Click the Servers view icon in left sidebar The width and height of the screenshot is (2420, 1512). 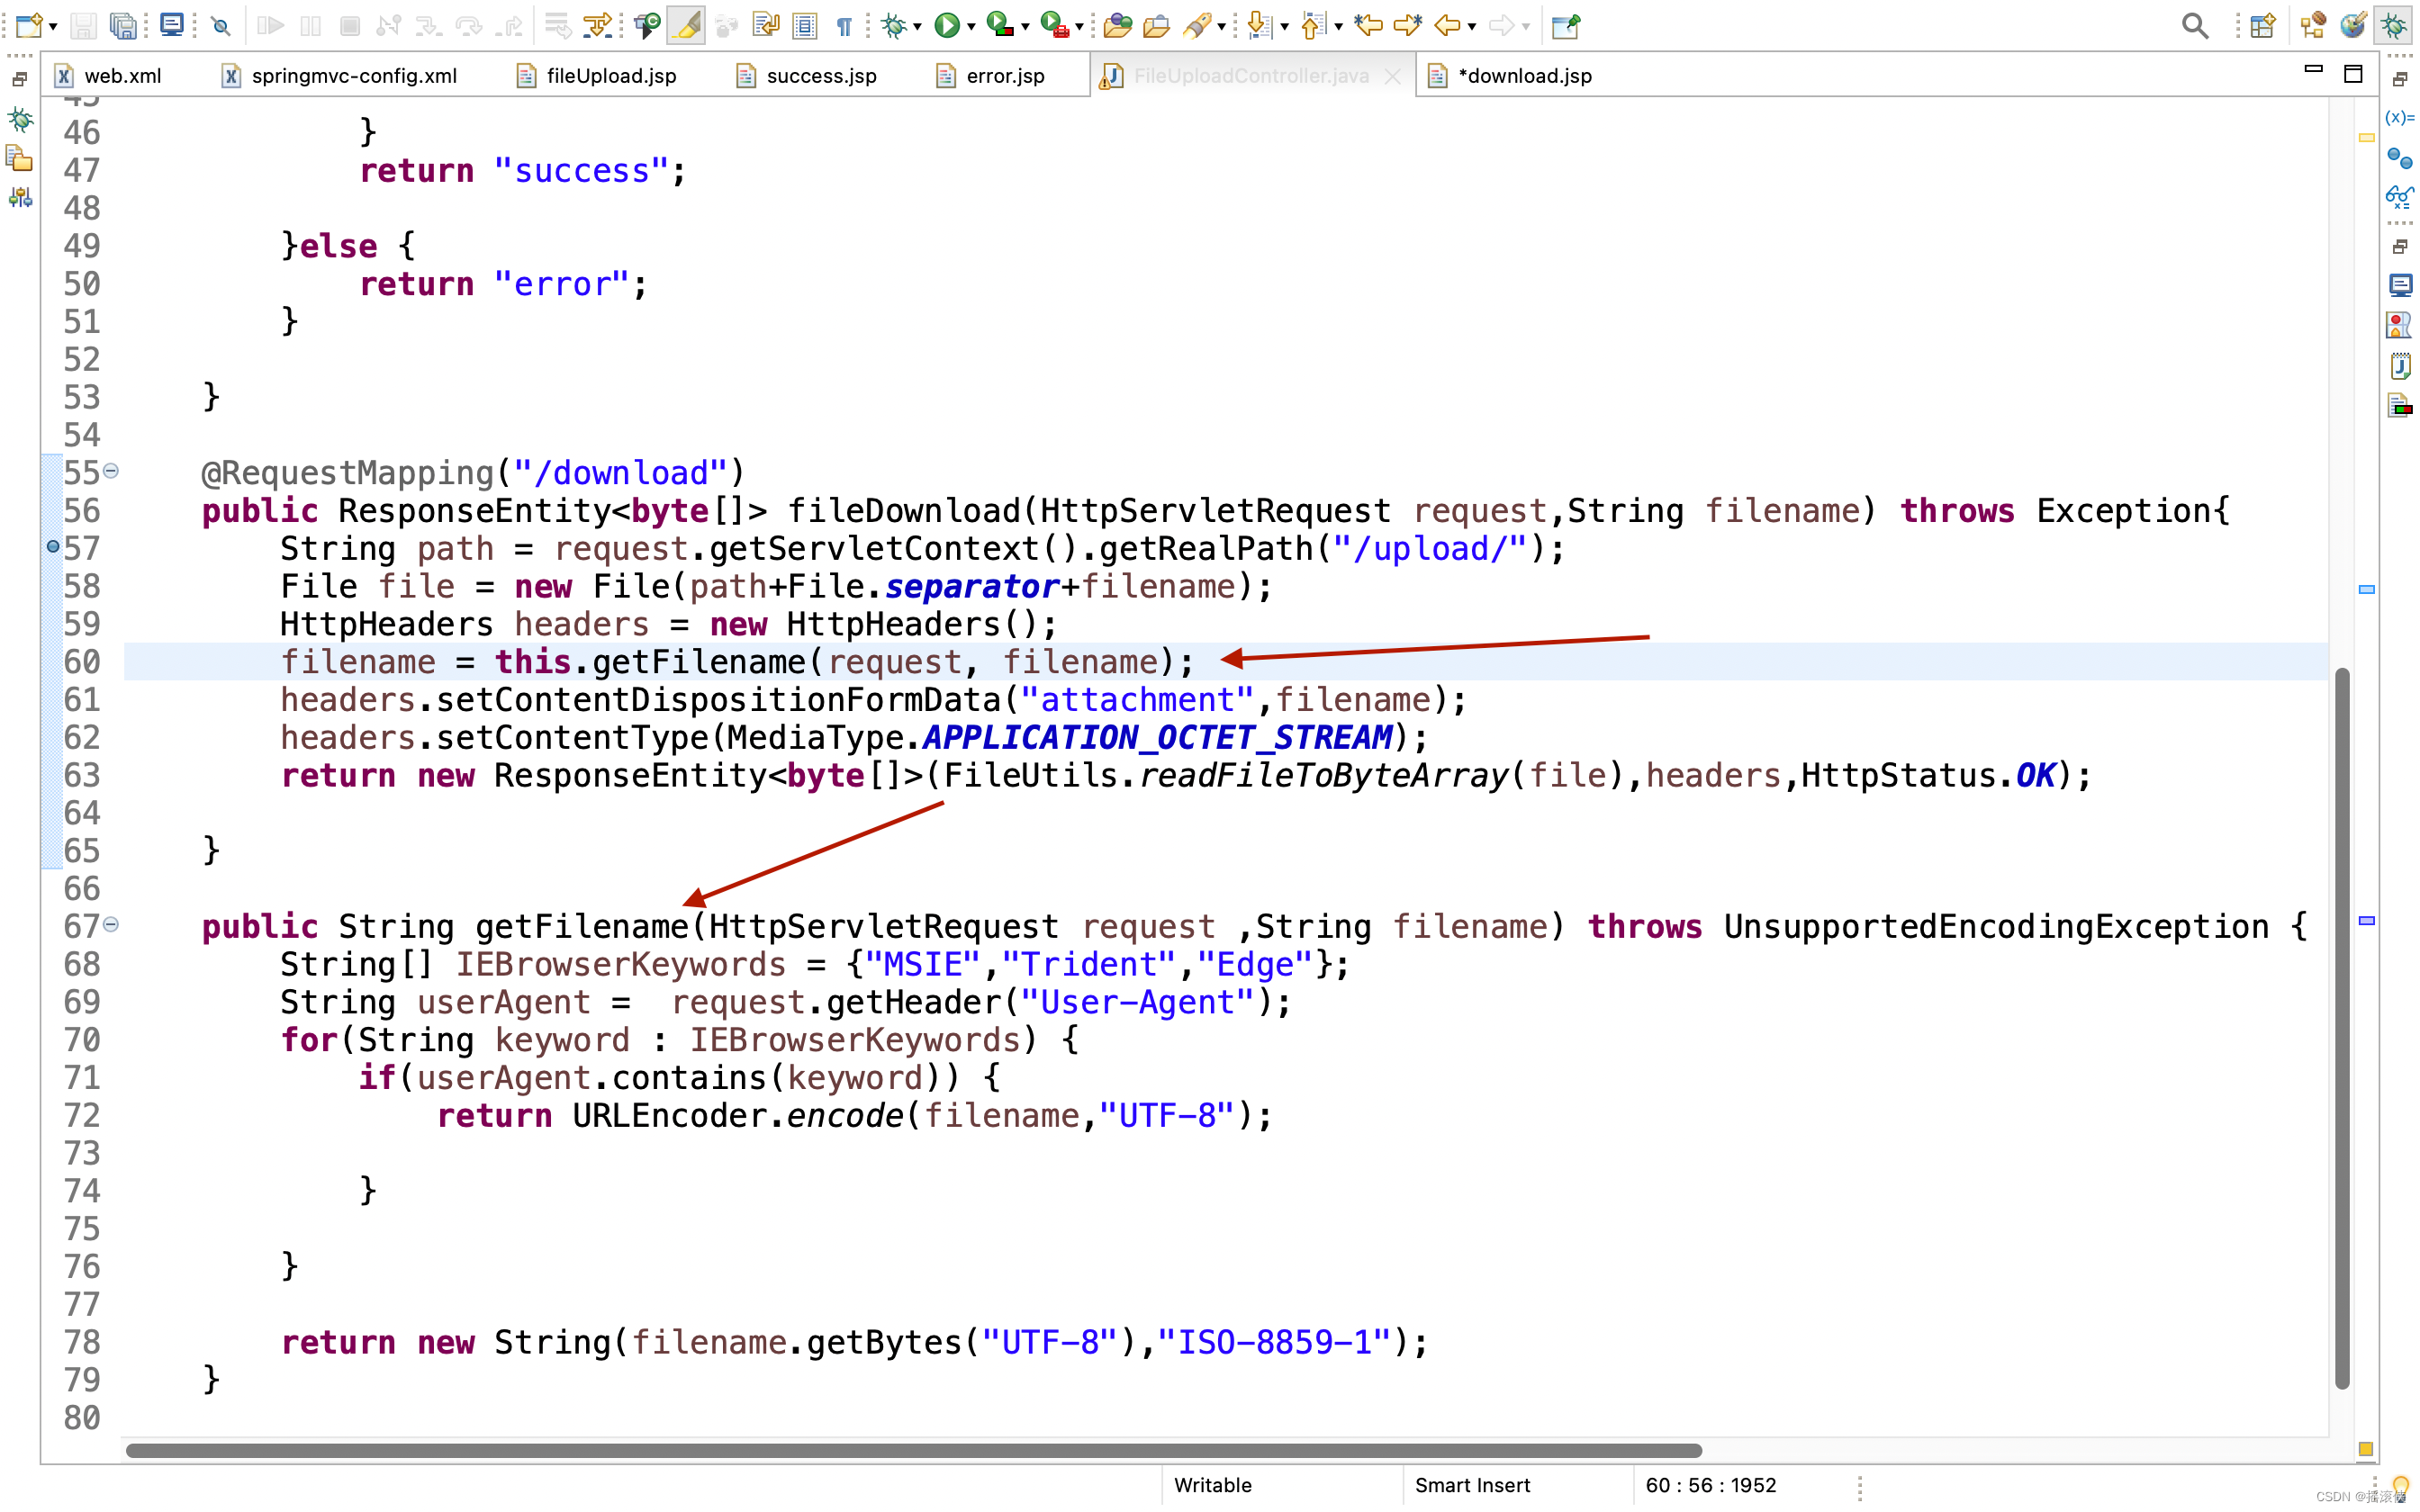click(x=20, y=197)
